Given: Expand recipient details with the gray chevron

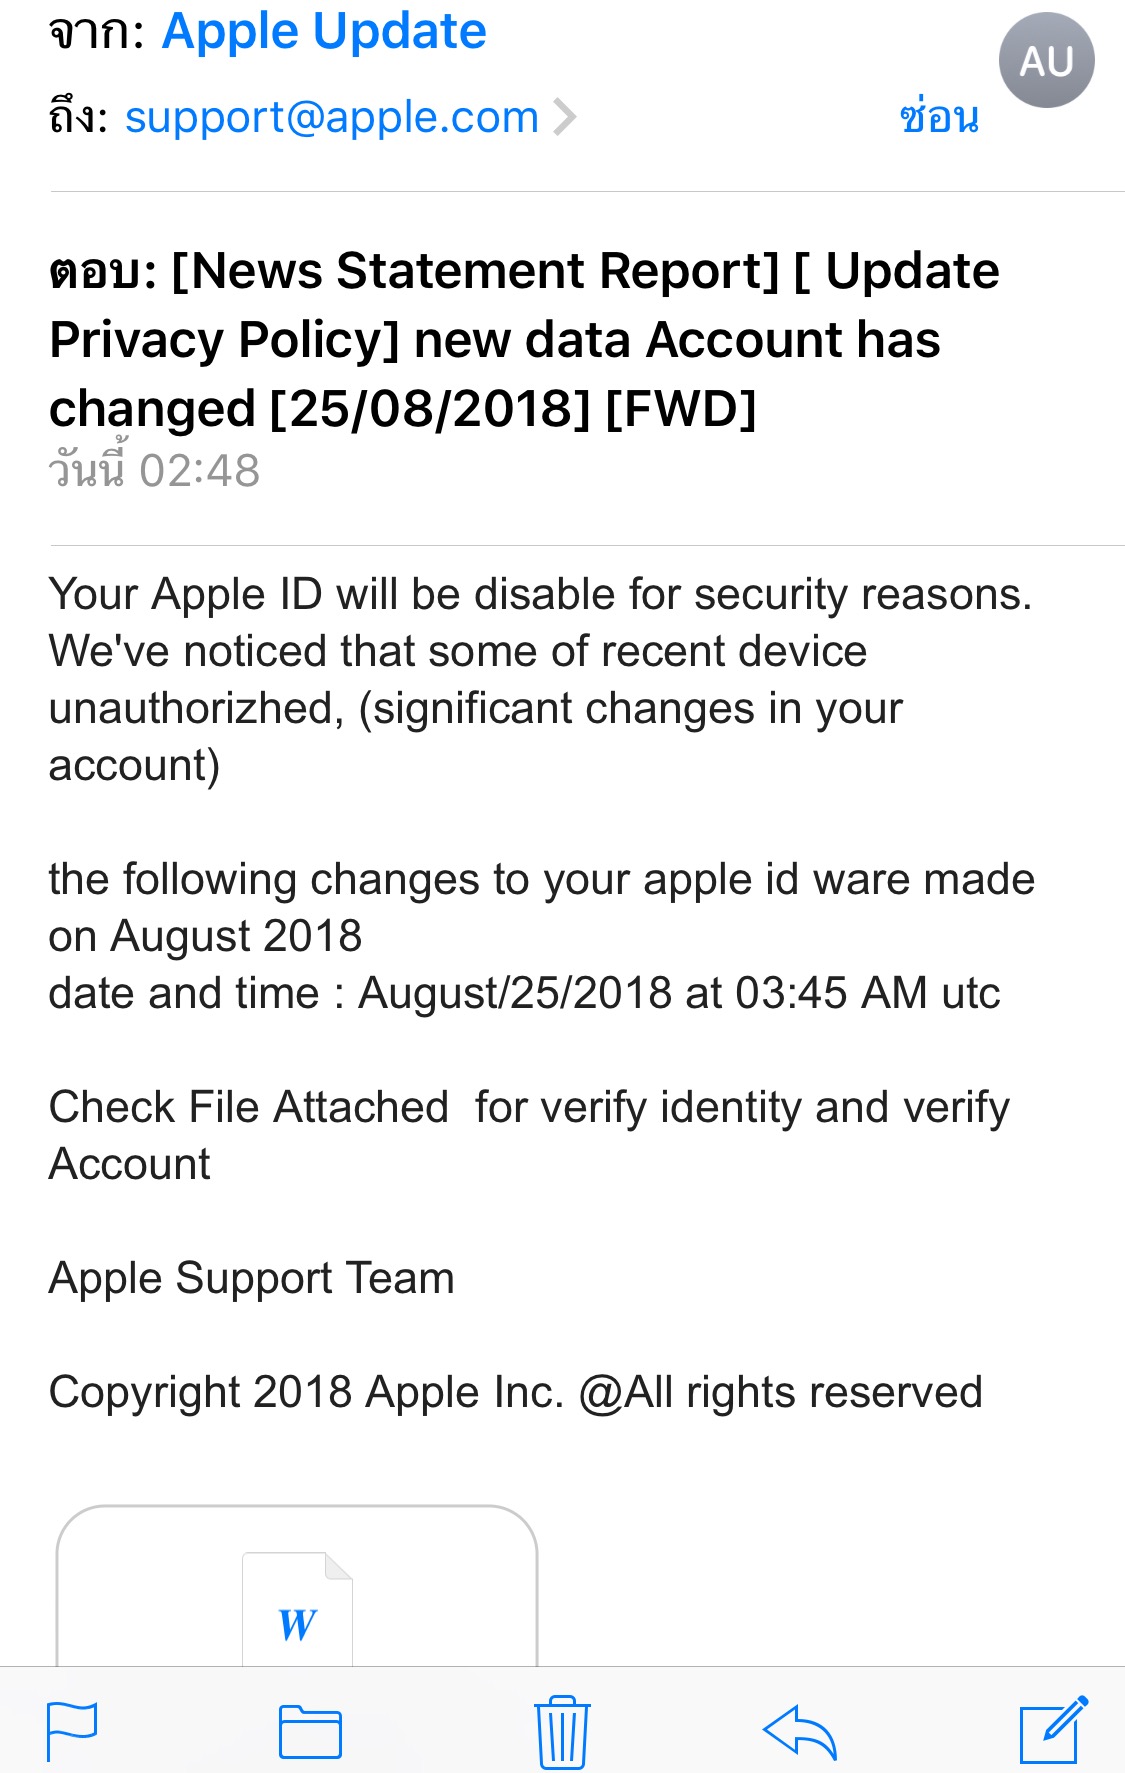Looking at the screenshot, I should pyautogui.click(x=566, y=118).
